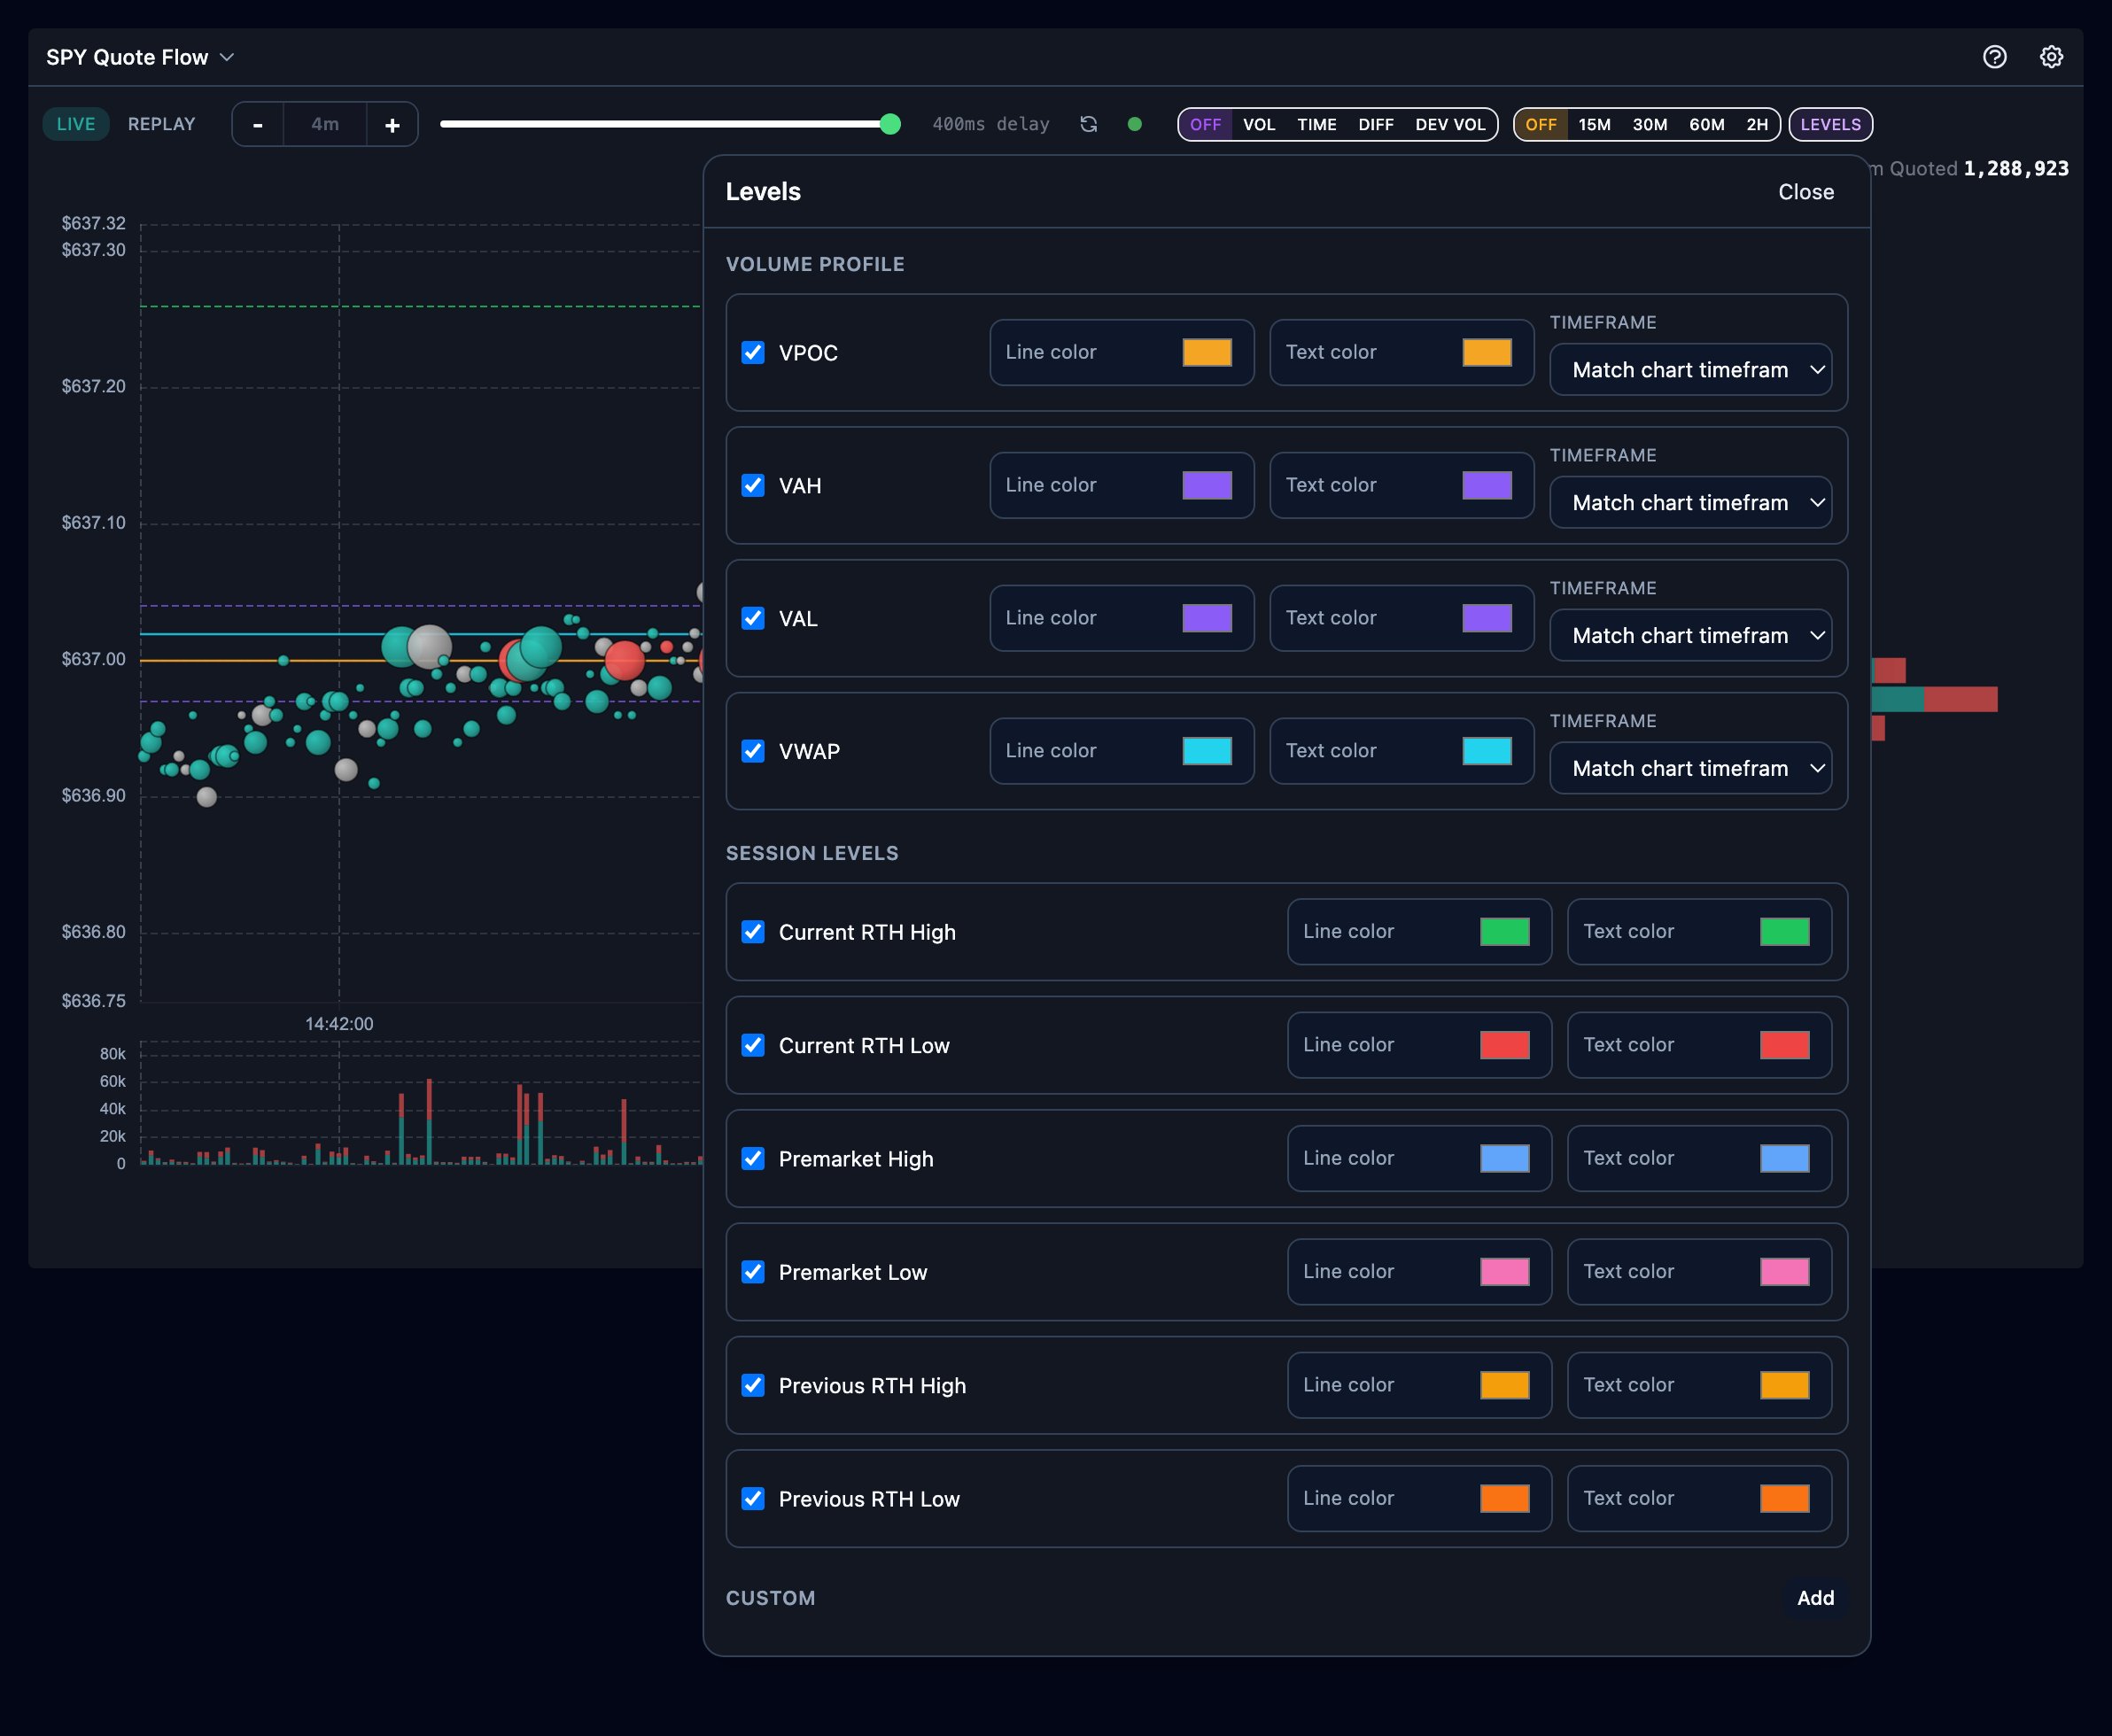Viewport: 2112px width, 1736px height.
Task: Uncheck the VAL checkbox
Action: pyautogui.click(x=753, y=618)
